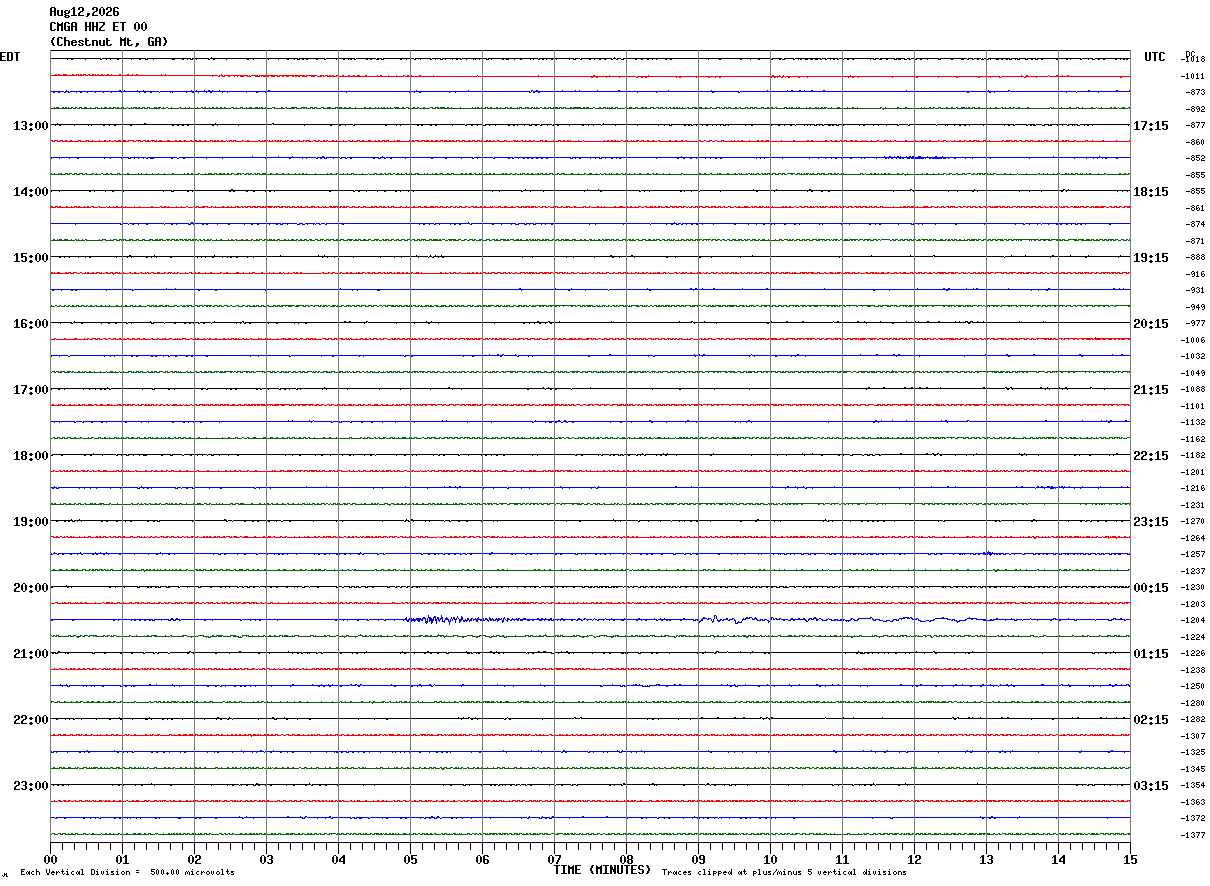Click the TIME (MINUTES) axis title
The width and height of the screenshot is (1210, 886).
pos(602,870)
